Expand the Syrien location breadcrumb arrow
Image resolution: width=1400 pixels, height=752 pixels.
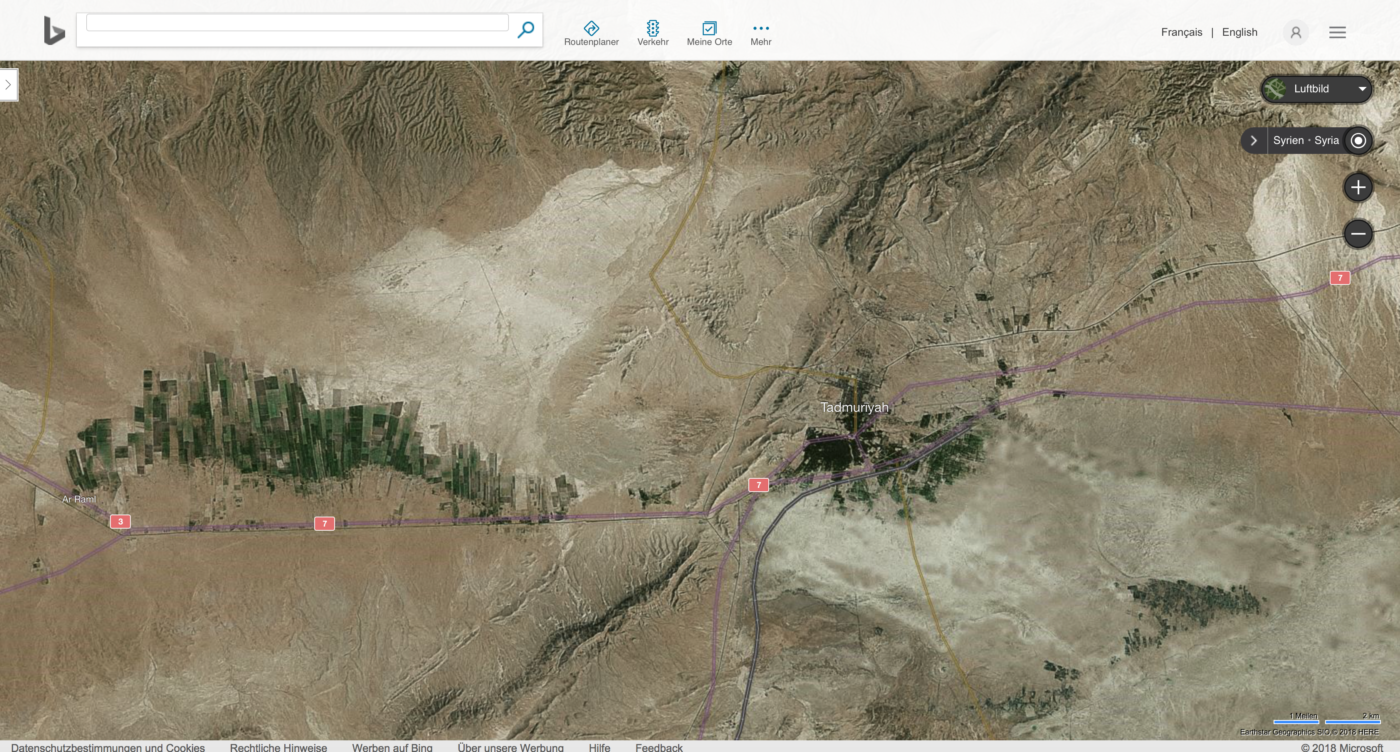[x=1254, y=141]
